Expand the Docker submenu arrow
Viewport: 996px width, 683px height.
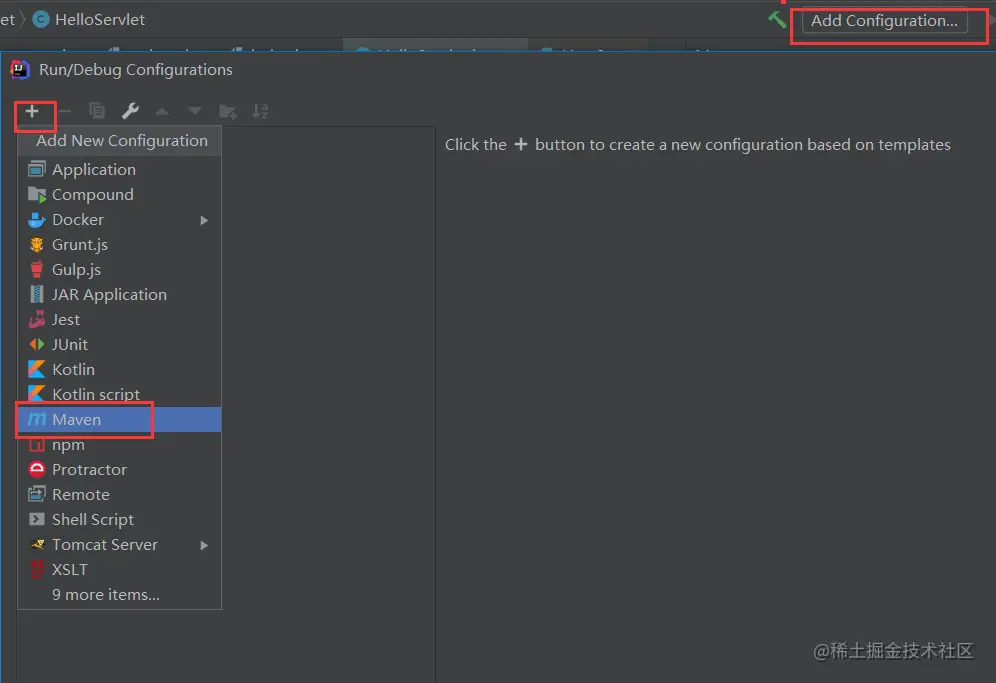point(204,220)
